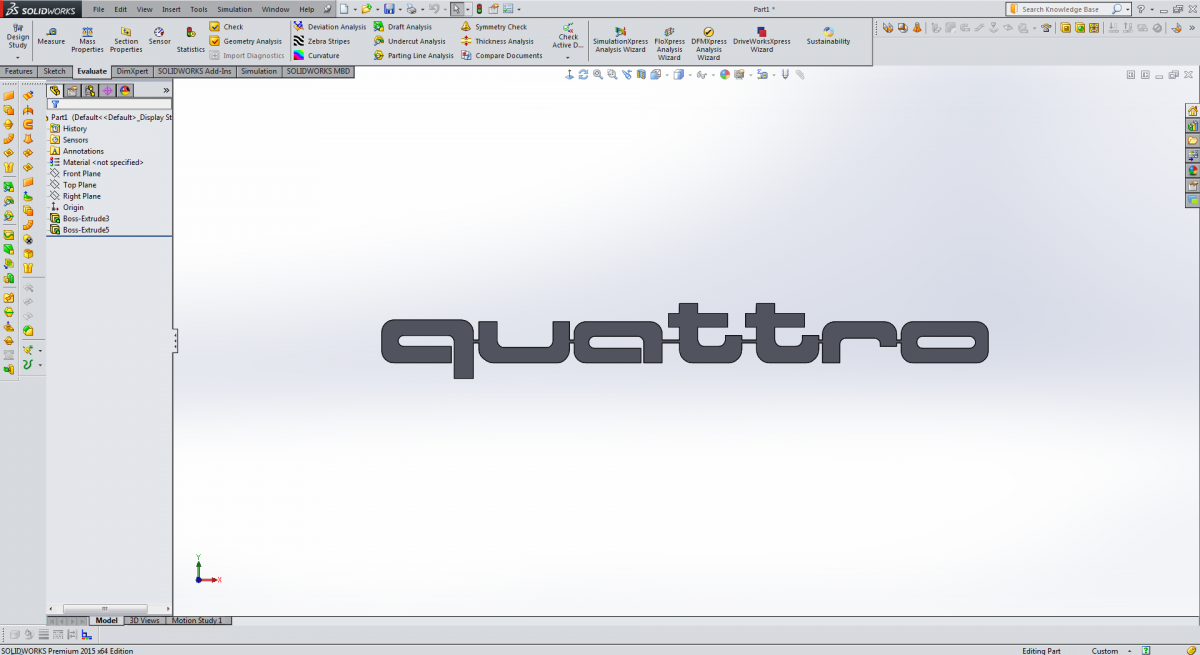Start DriveWorksXpress Wizard
The height and width of the screenshot is (655, 1200).
click(762, 42)
